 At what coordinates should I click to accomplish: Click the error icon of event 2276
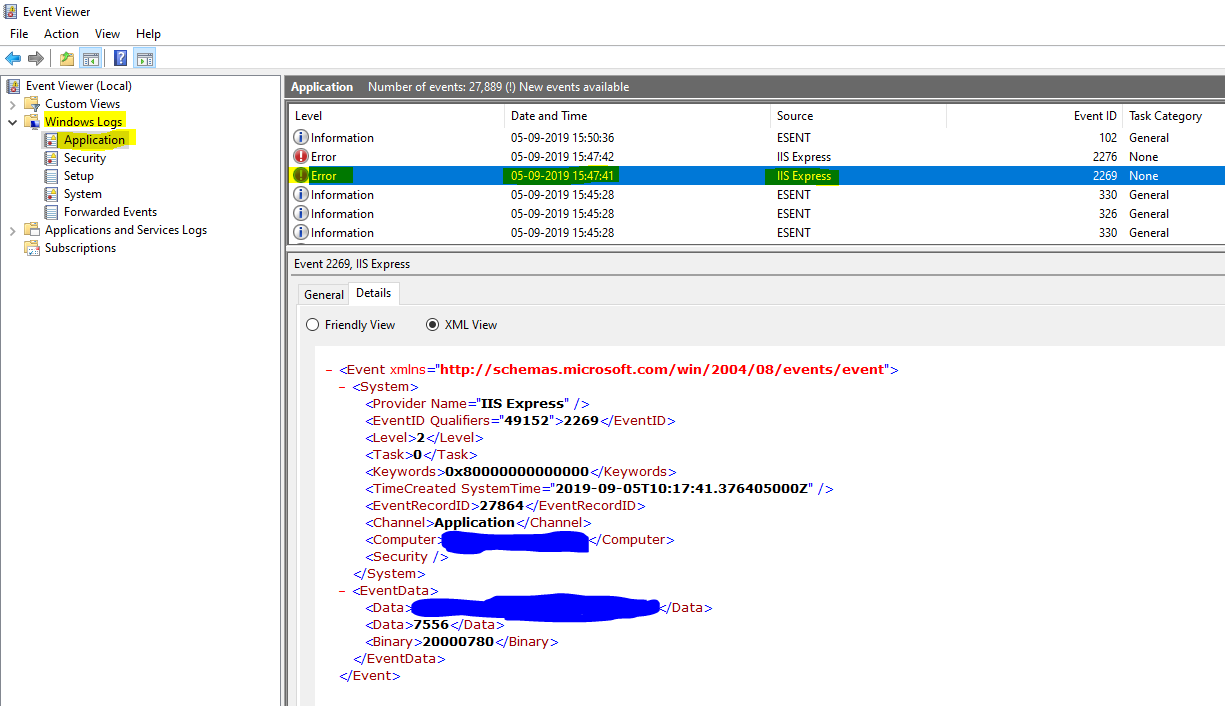[301, 157]
